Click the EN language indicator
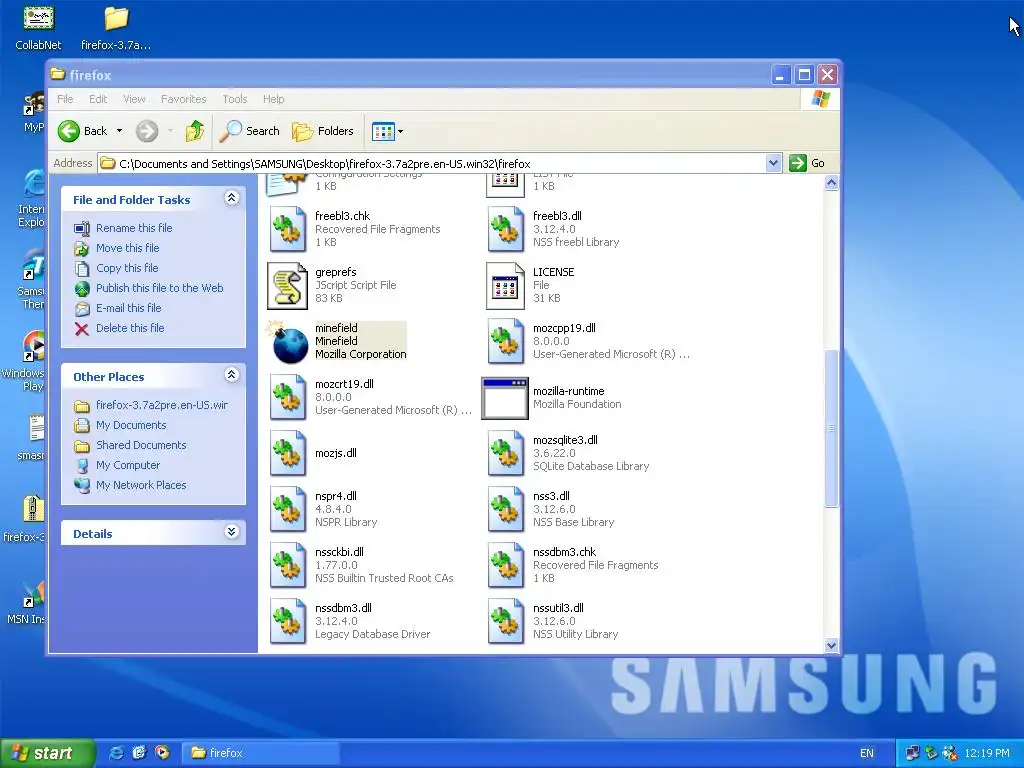This screenshot has width=1024, height=768. pos(867,754)
